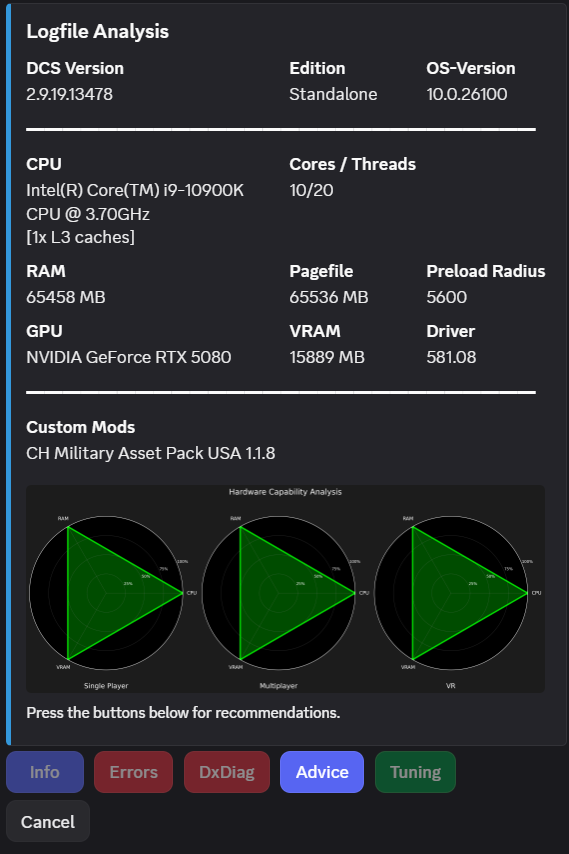Click the Info button
Screen dimensions: 569x854
click(45, 772)
